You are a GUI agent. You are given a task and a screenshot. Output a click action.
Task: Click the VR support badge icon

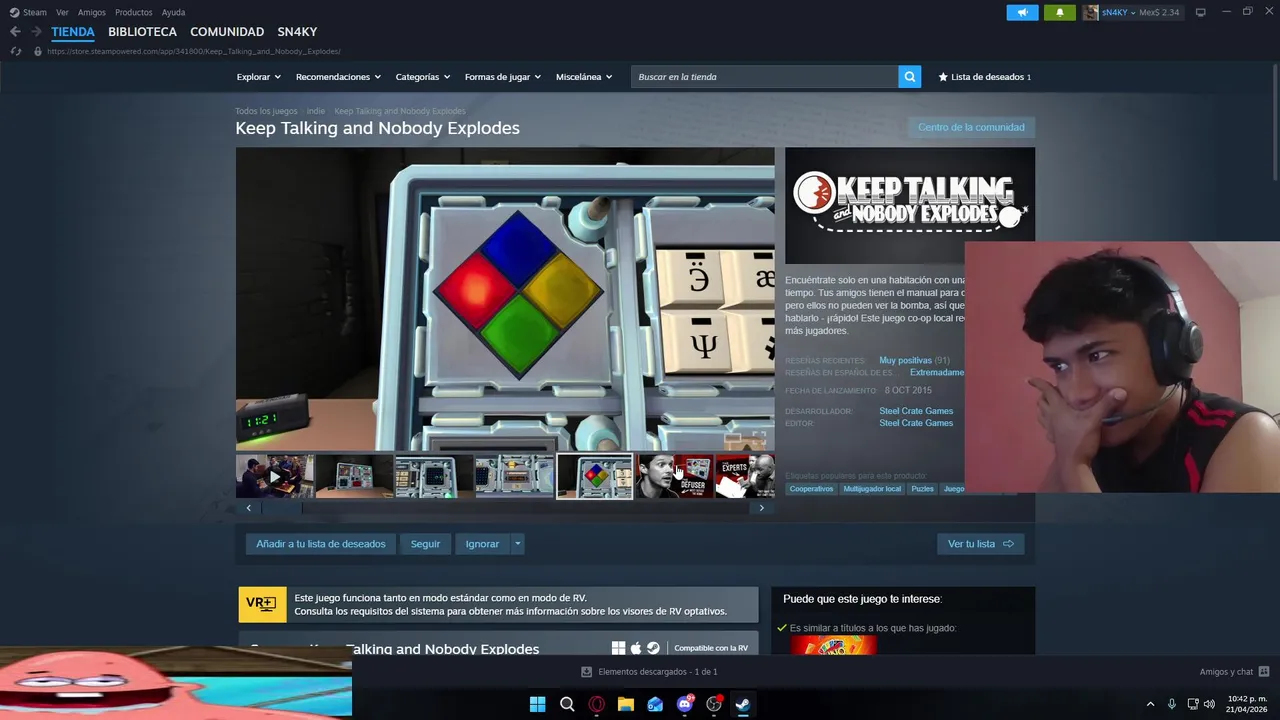(262, 604)
